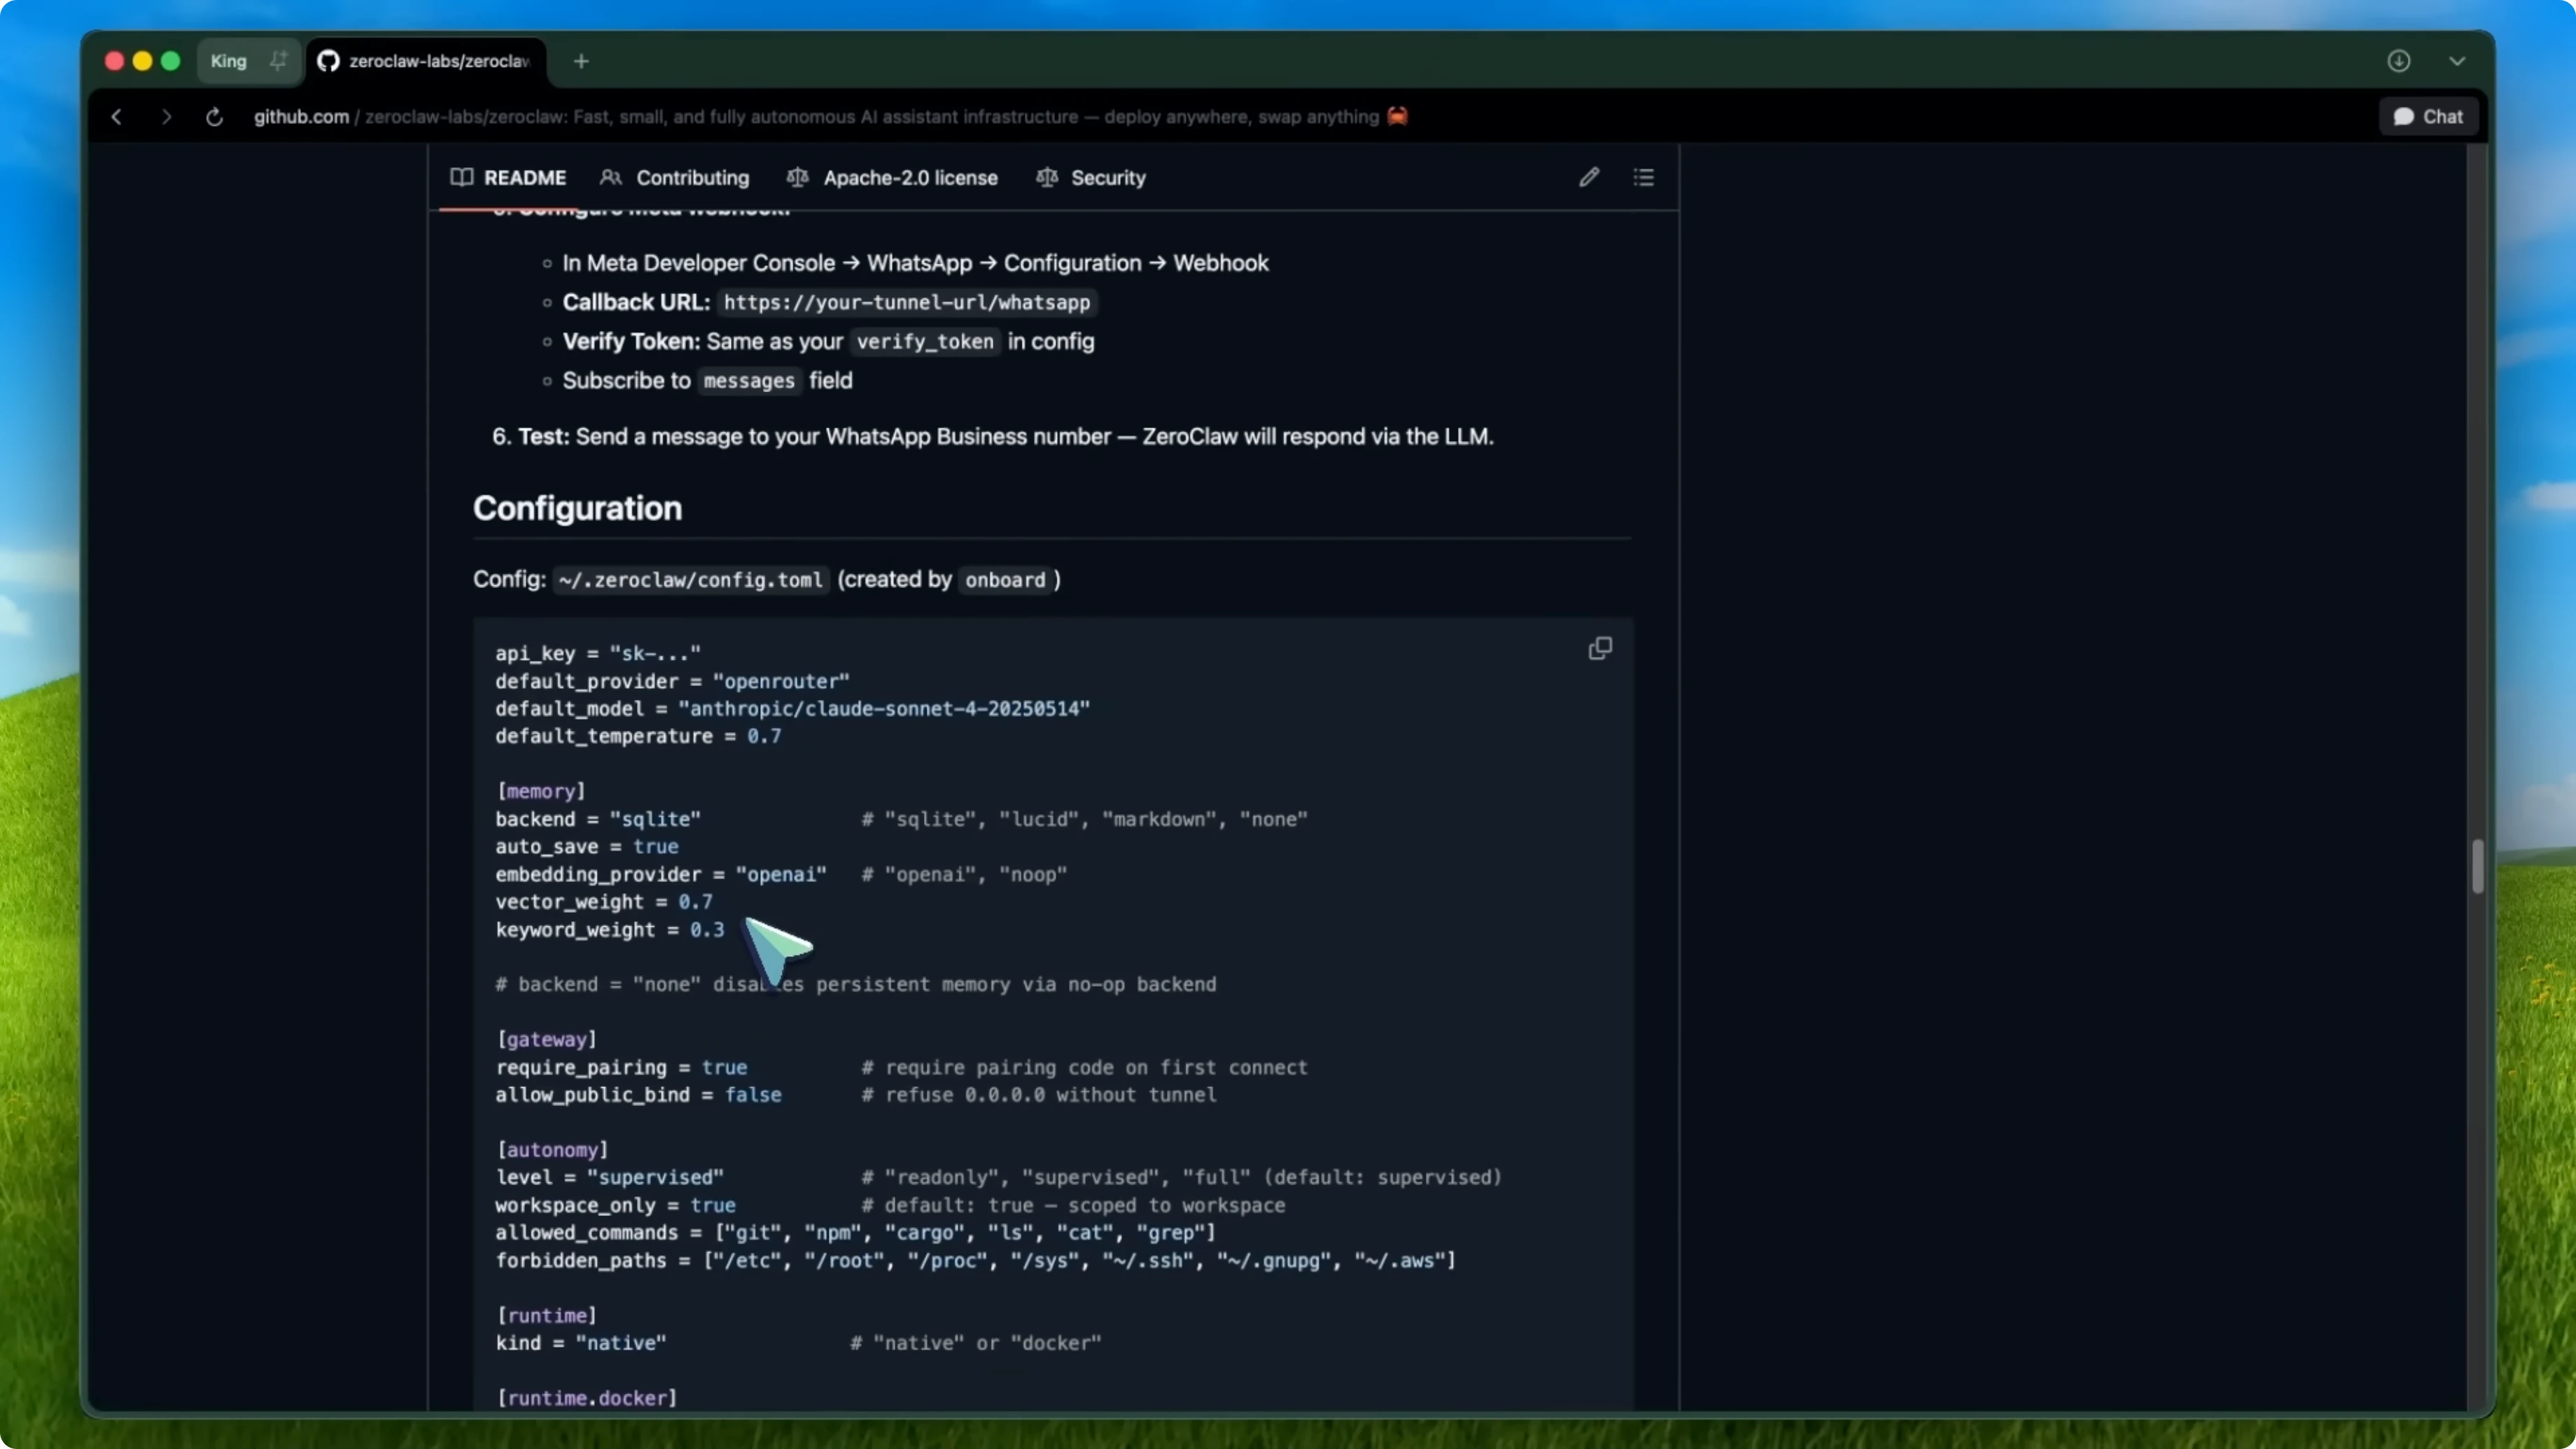Click the pencil icon to edit the README
The height and width of the screenshot is (1449, 2576).
[x=1589, y=177]
